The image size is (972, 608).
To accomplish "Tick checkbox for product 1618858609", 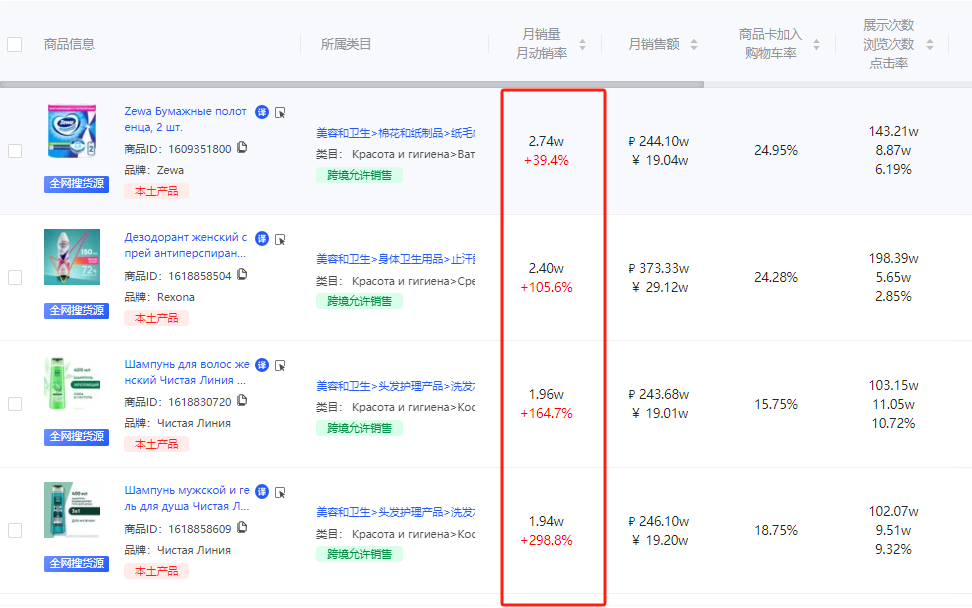I will tap(15, 531).
